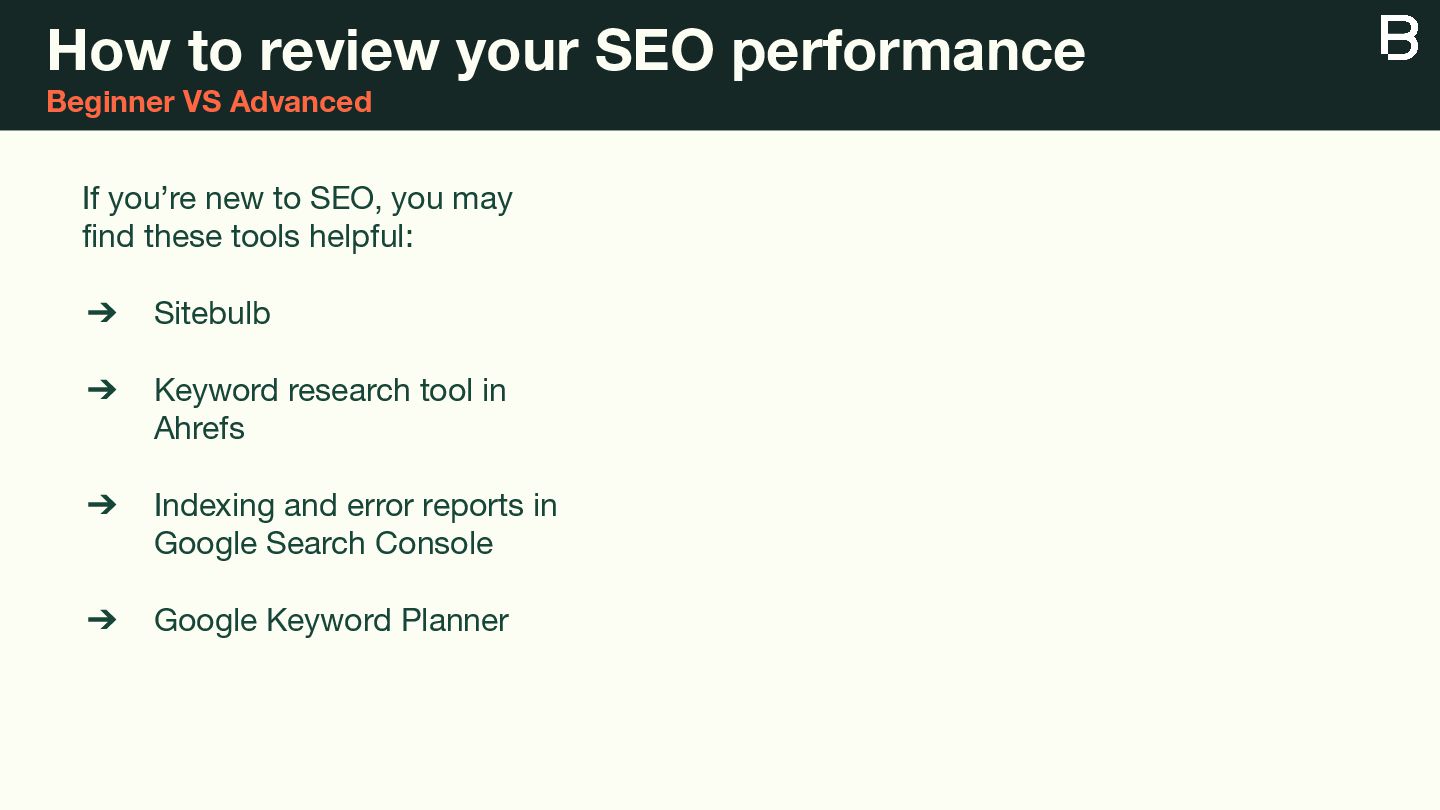The width and height of the screenshot is (1440, 810).
Task: Select the 'find these tools helpful:' line
Action: tap(247, 237)
